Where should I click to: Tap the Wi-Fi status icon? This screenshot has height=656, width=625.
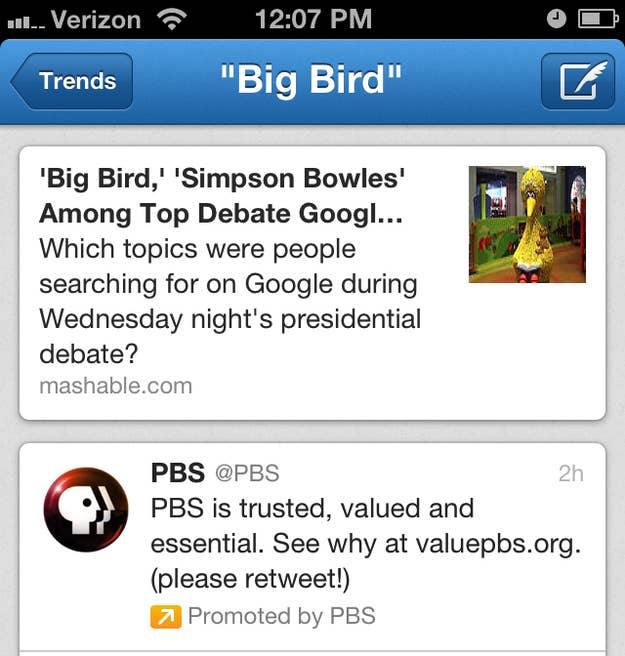[x=172, y=19]
